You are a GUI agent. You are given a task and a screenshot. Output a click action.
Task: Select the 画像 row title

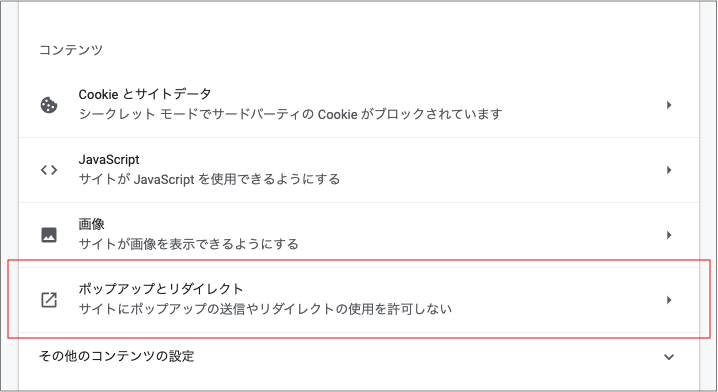click(92, 224)
